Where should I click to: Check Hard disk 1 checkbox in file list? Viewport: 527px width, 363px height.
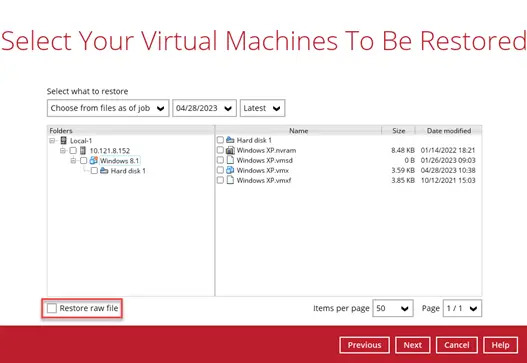[x=220, y=140]
